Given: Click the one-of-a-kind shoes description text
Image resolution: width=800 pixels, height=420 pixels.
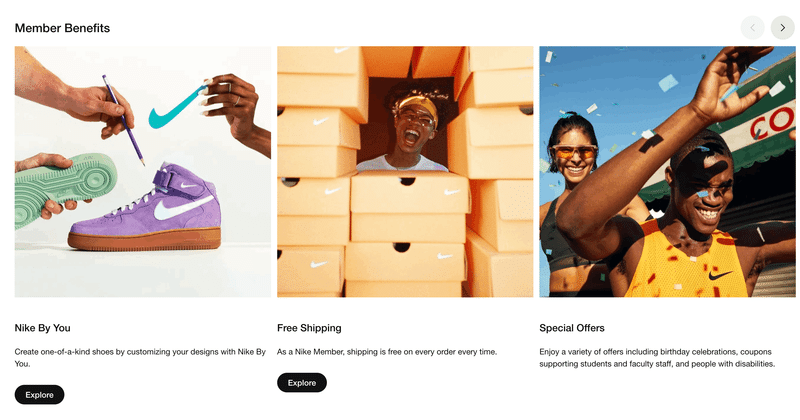Looking at the screenshot, I should (x=140, y=358).
